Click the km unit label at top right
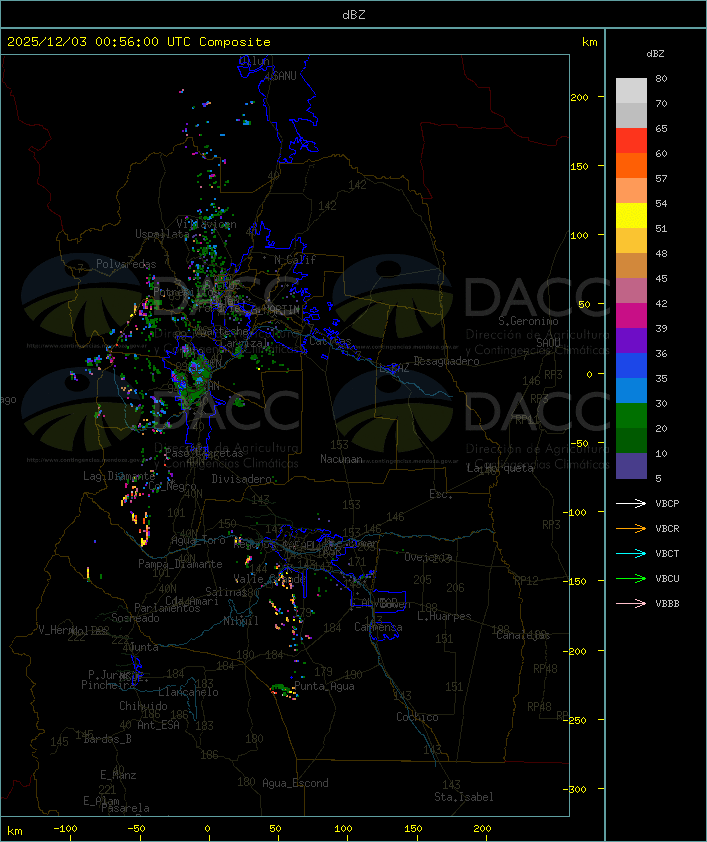 click(x=589, y=42)
